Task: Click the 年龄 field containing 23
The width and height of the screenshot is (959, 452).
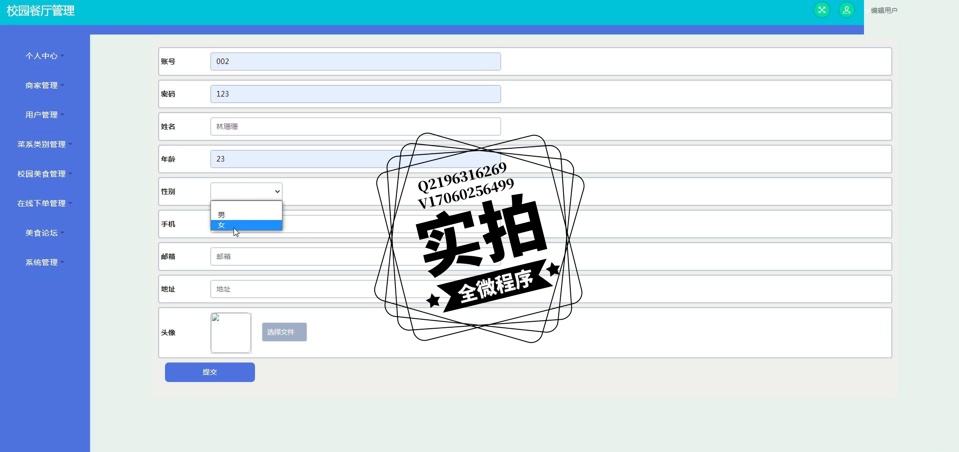Action: [355, 159]
